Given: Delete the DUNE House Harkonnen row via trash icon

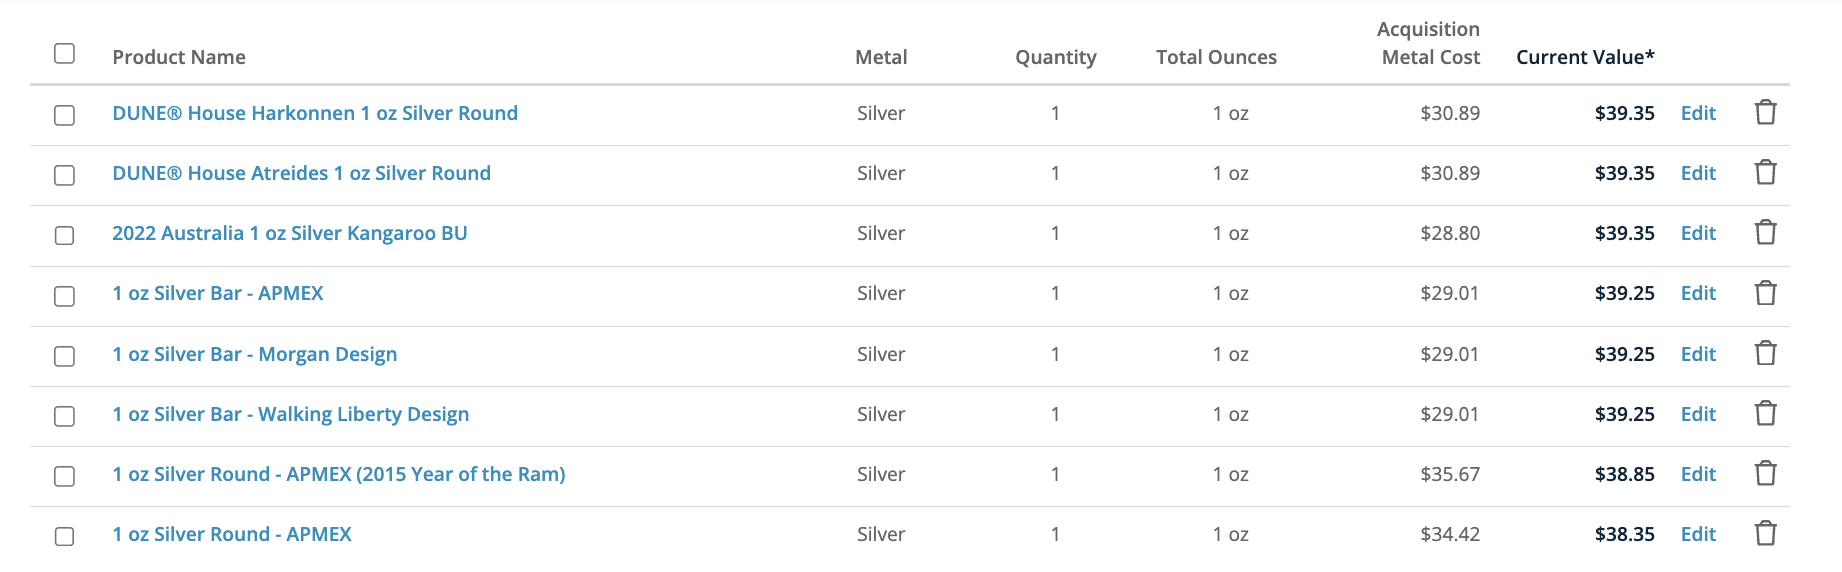Looking at the screenshot, I should tap(1766, 112).
